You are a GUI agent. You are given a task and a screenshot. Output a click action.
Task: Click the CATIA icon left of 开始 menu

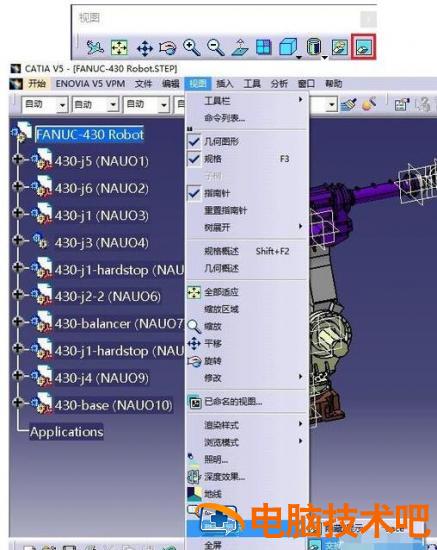16,84
